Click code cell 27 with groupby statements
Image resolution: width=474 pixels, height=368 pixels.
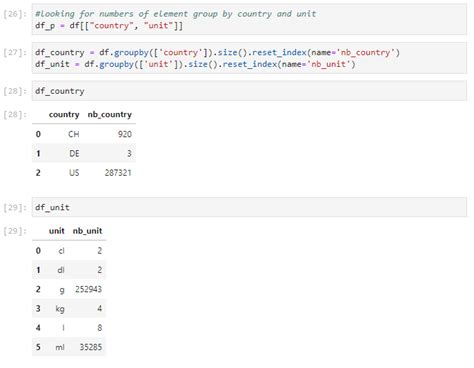pos(249,58)
